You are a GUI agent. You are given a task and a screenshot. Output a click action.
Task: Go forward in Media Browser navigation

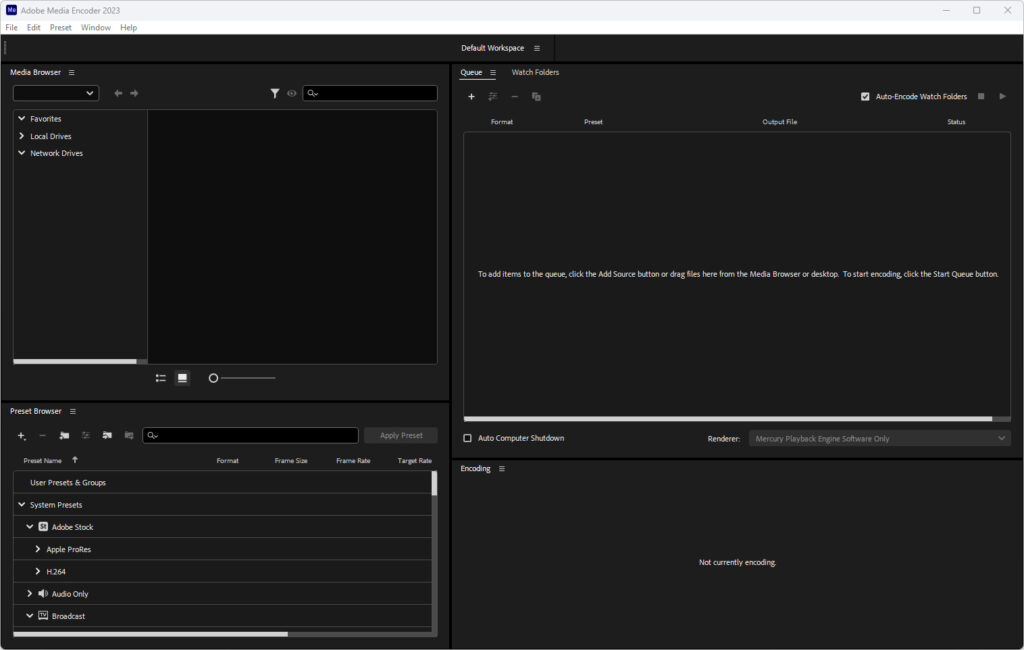point(134,93)
